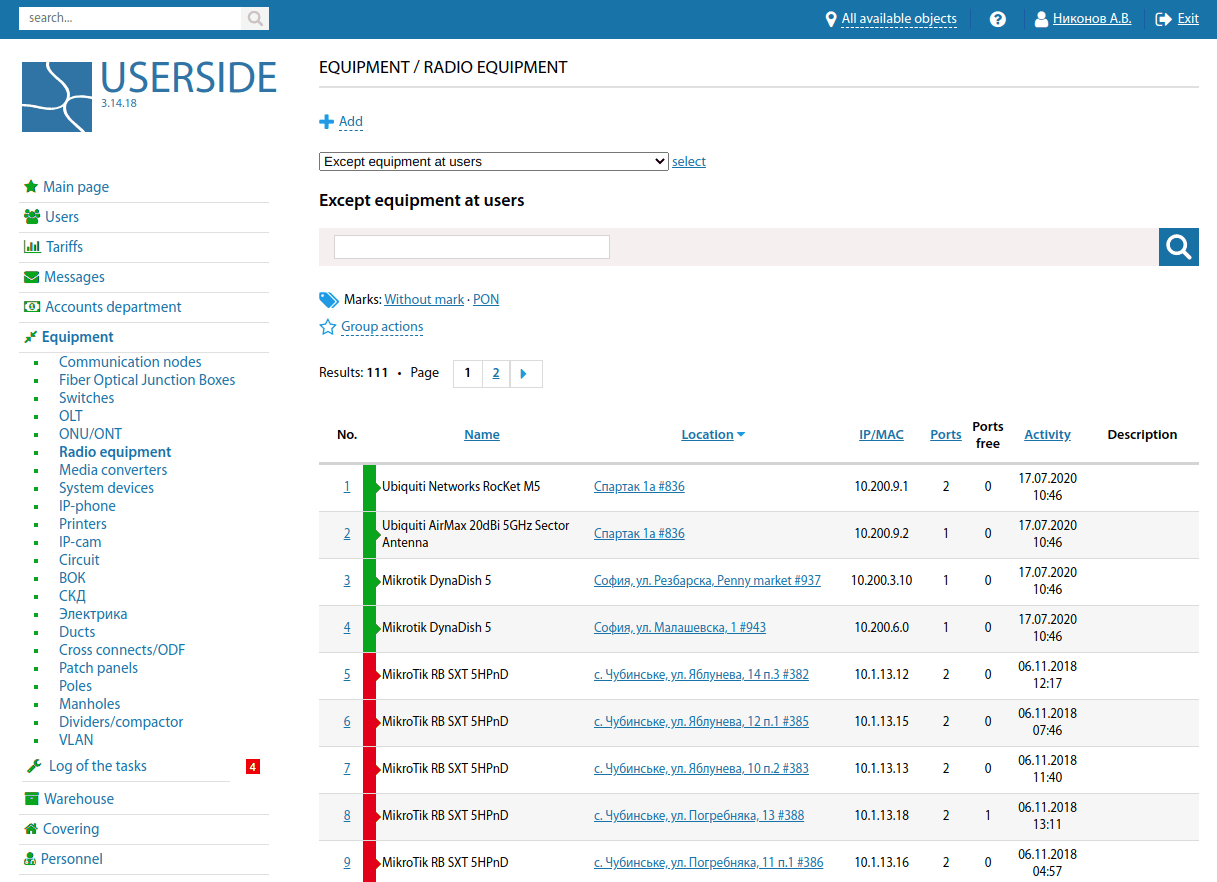Screen dimensions: 1217x882
Task: Click the help question mark icon
Action: pos(997,19)
